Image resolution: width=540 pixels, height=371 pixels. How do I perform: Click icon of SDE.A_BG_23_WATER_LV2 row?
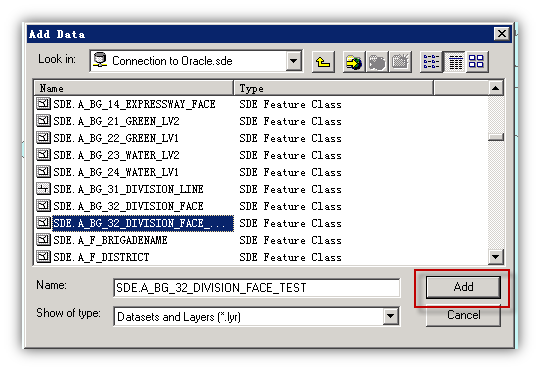43,155
